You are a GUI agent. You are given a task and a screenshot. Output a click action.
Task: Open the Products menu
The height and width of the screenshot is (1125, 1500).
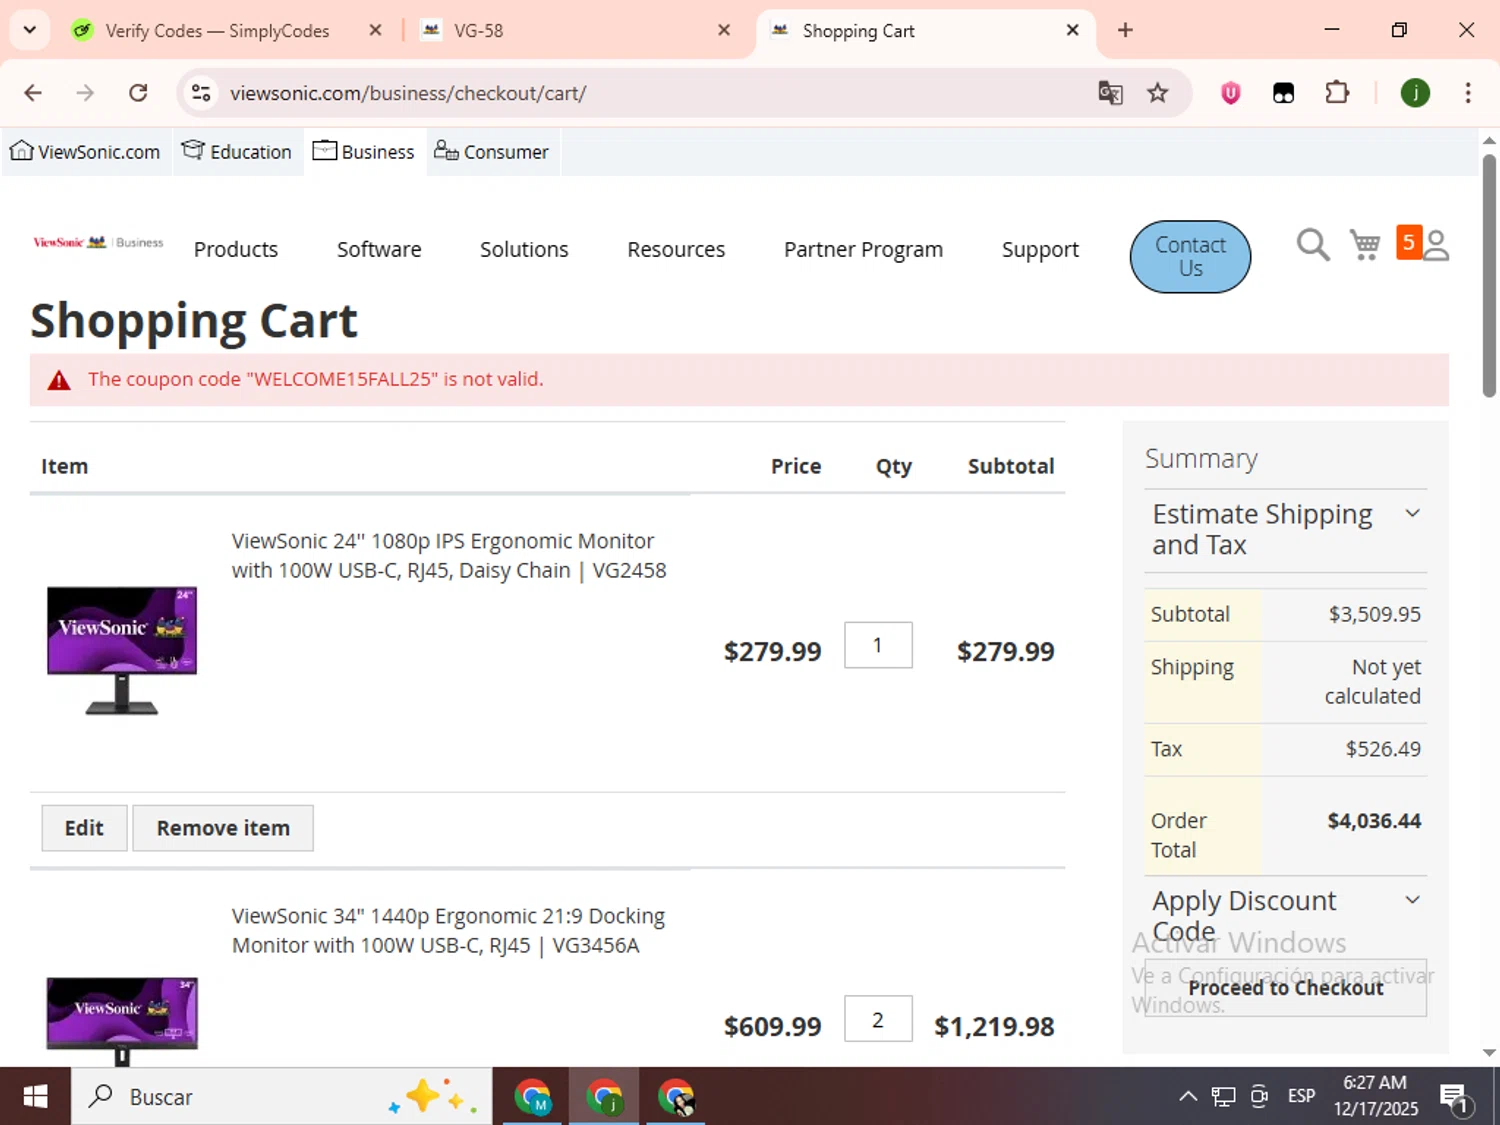[236, 249]
